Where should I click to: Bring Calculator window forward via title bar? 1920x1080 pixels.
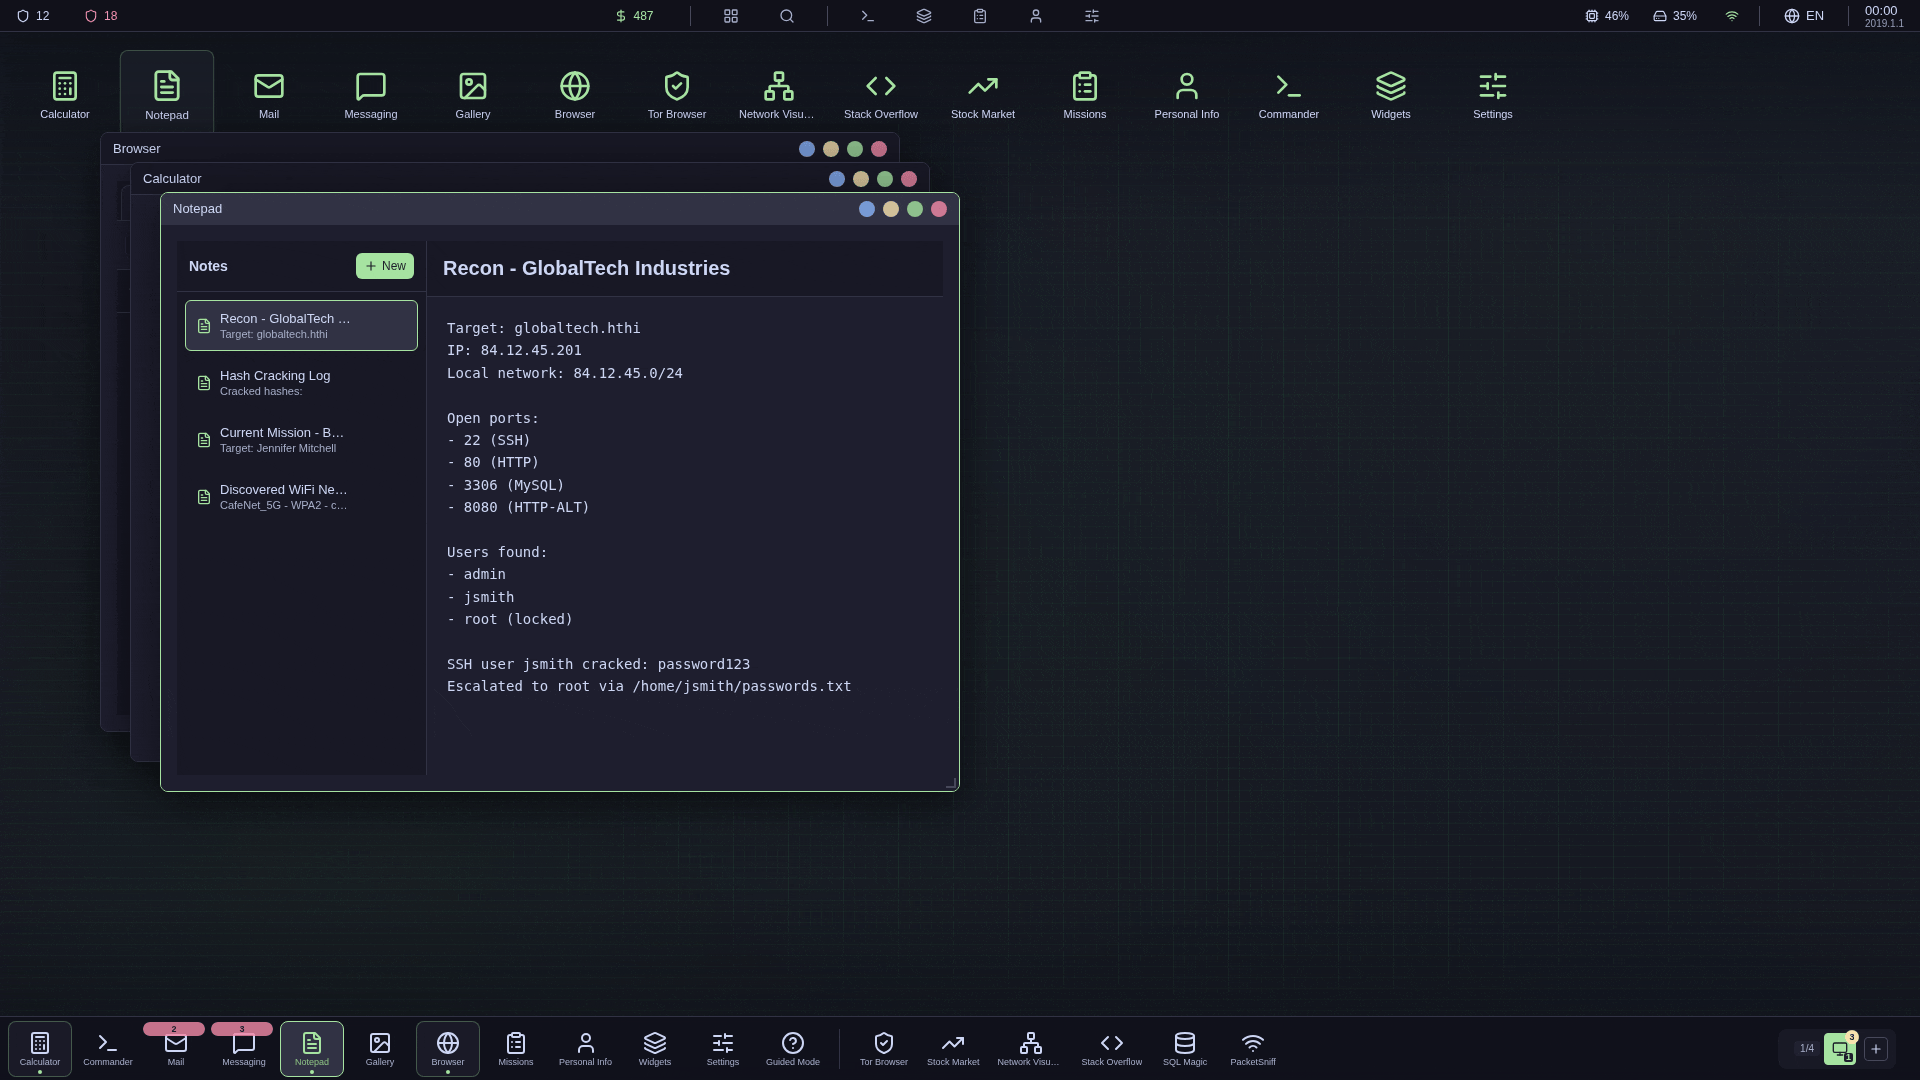pos(450,179)
